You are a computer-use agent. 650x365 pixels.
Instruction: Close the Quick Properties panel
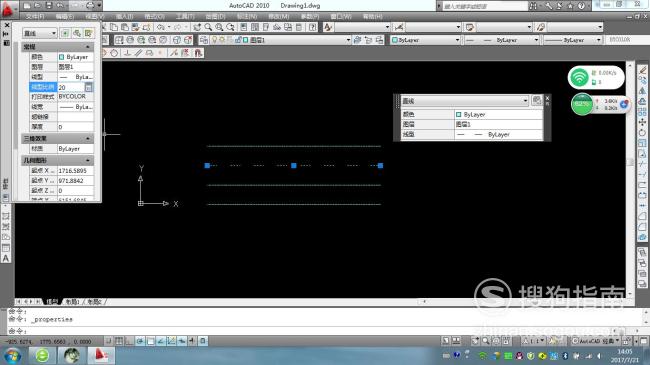[547, 98]
